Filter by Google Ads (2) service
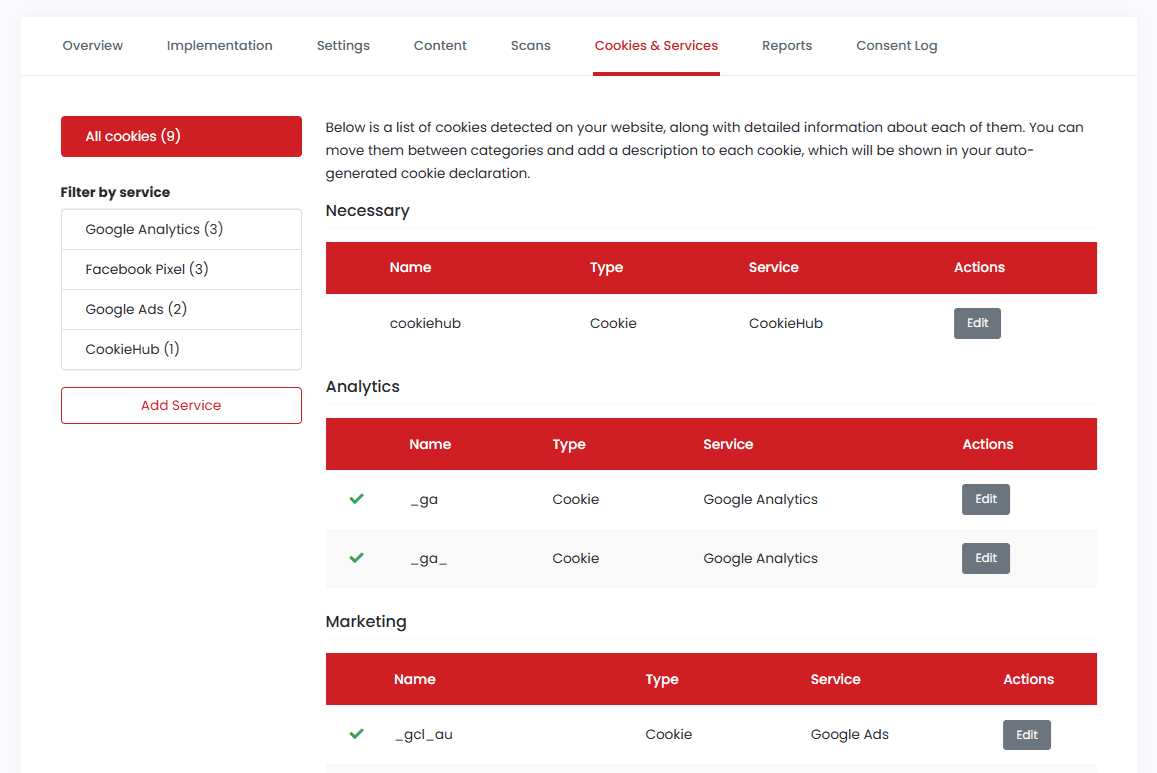Screen dimensions: 1157x773 point(181,309)
